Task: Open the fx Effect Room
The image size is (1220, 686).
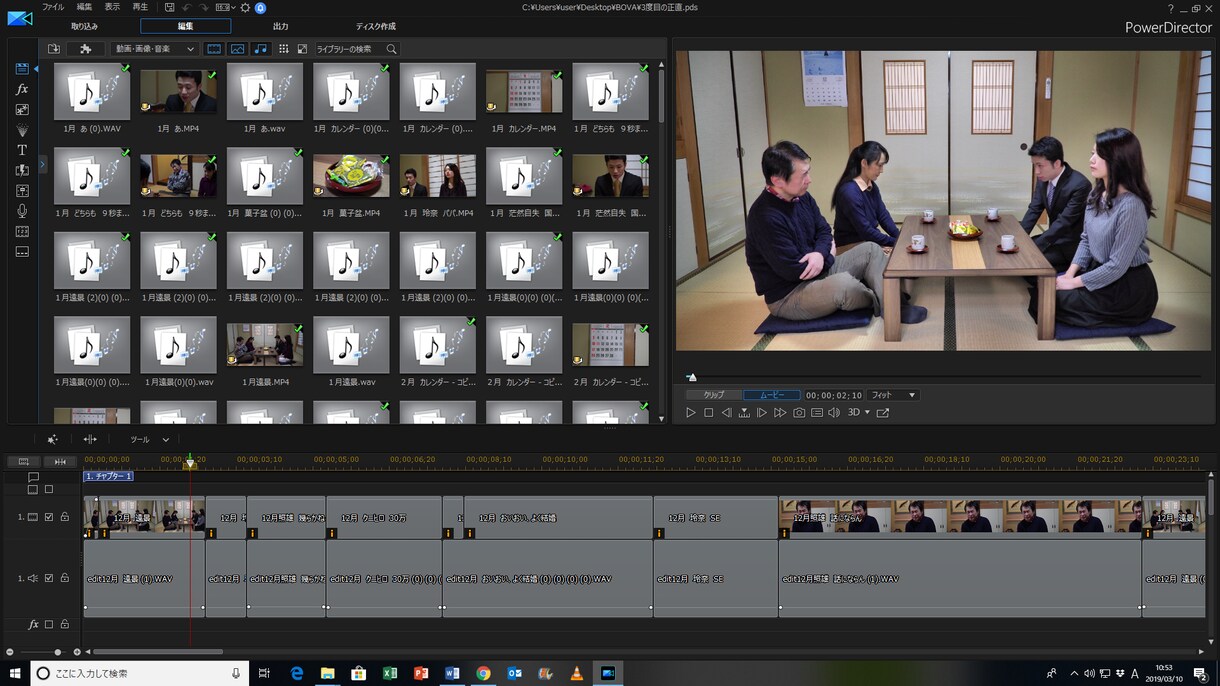Action: [x=22, y=89]
